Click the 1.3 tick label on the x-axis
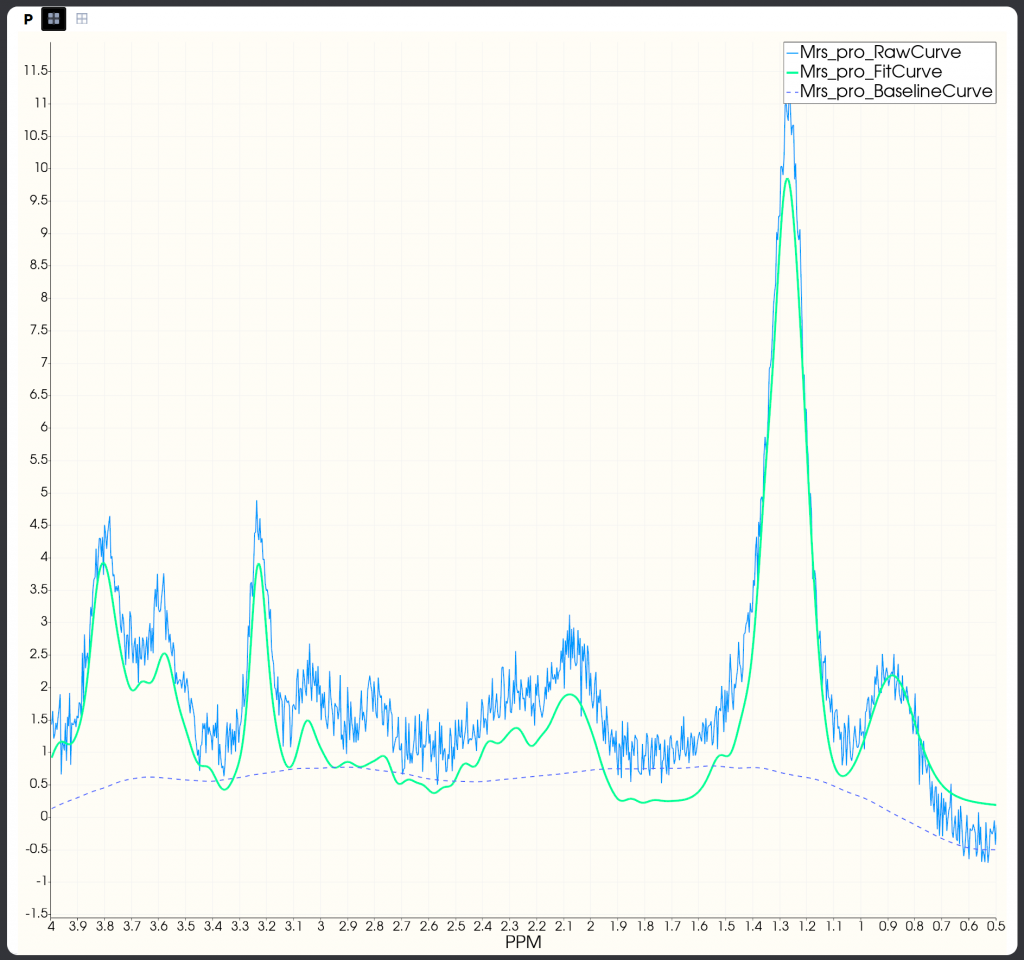This screenshot has height=960, width=1024. [x=780, y=926]
